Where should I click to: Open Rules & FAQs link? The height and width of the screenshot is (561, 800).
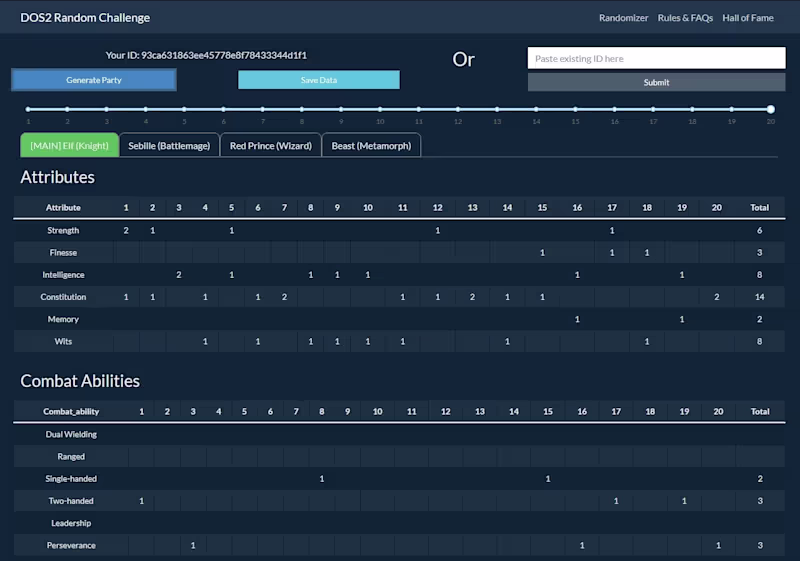(x=685, y=18)
